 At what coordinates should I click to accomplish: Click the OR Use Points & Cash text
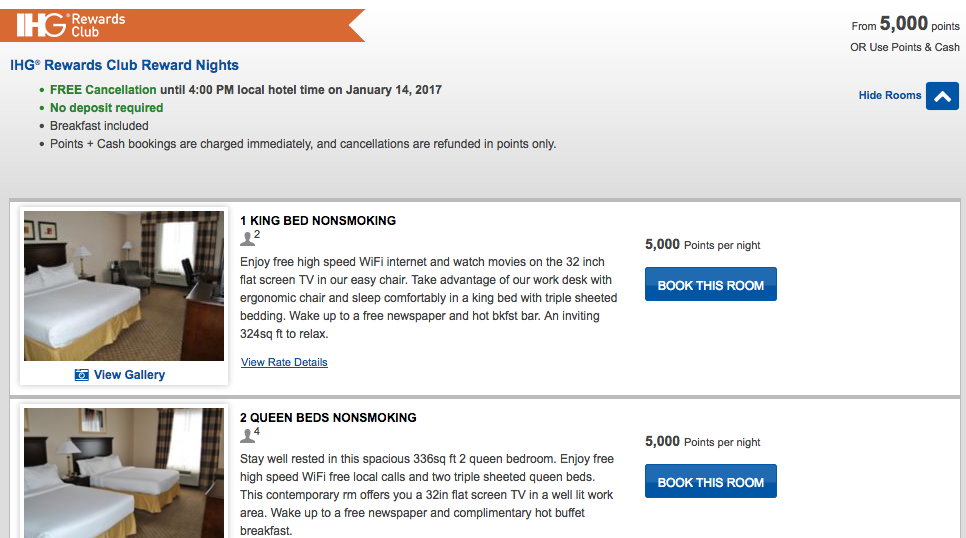pyautogui.click(x=904, y=47)
